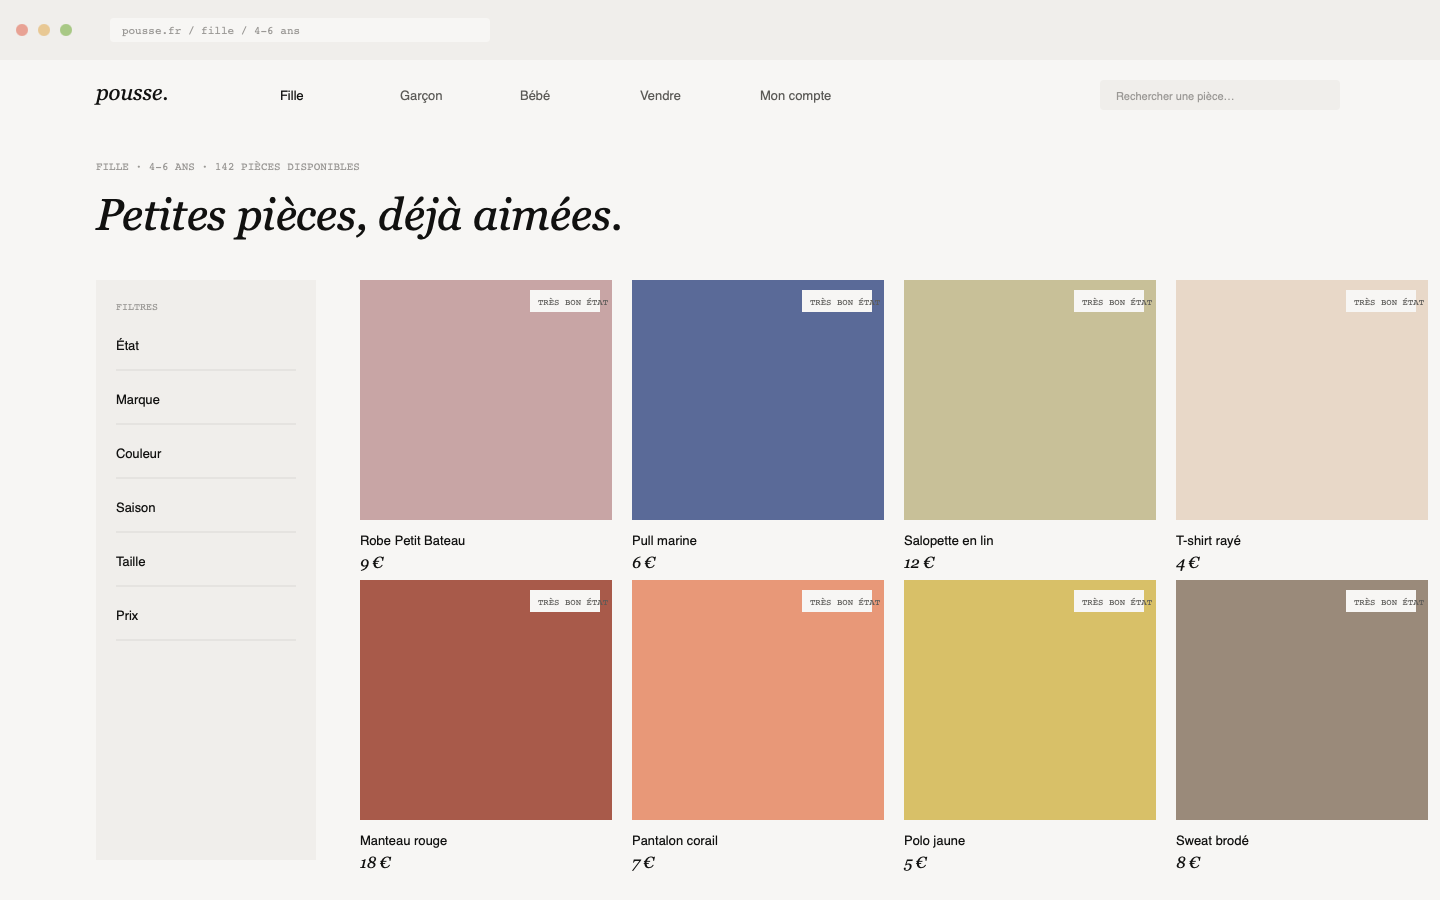Viewport: 1440px width, 900px height.
Task: Expand the Saison filter
Action: click(206, 508)
